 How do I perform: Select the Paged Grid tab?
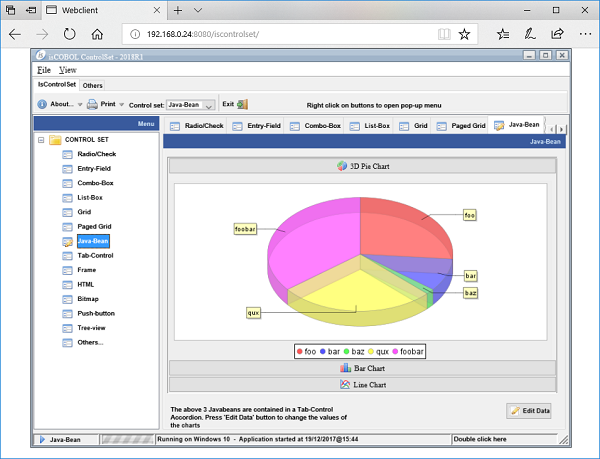coord(461,126)
